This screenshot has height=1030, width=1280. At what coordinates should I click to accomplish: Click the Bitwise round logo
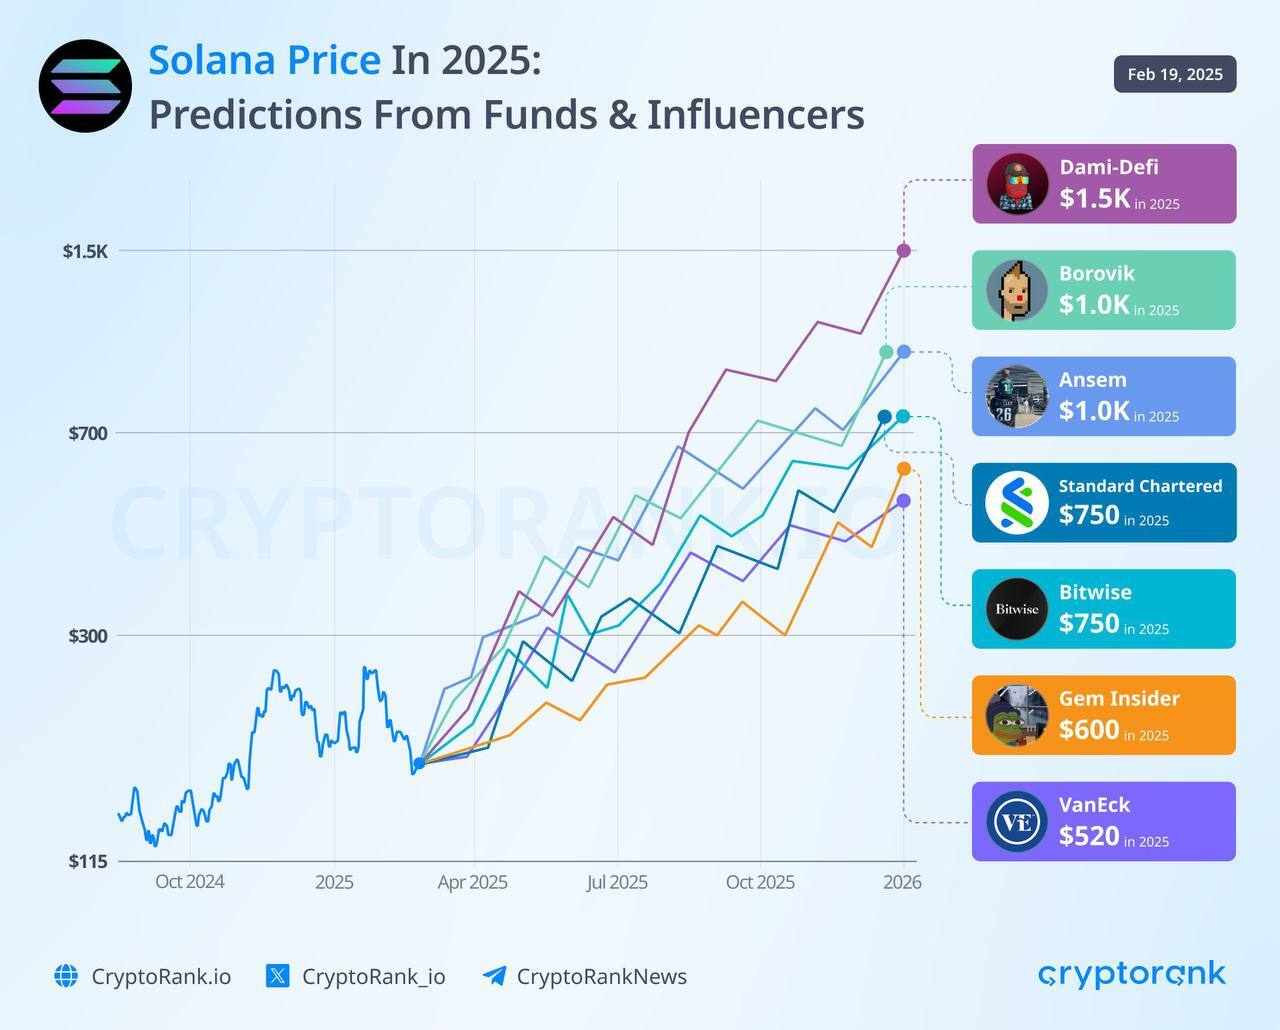pos(1017,609)
